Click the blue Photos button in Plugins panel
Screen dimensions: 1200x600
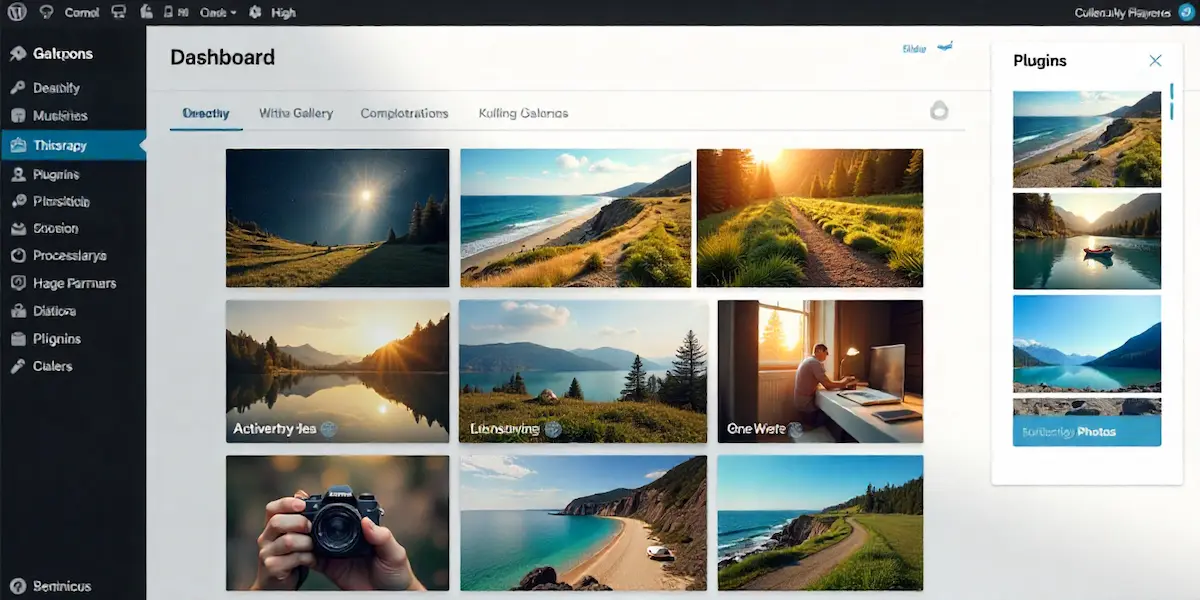pyautogui.click(x=1086, y=432)
